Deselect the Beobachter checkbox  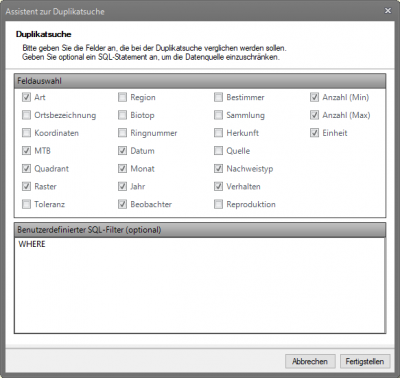coord(122,204)
